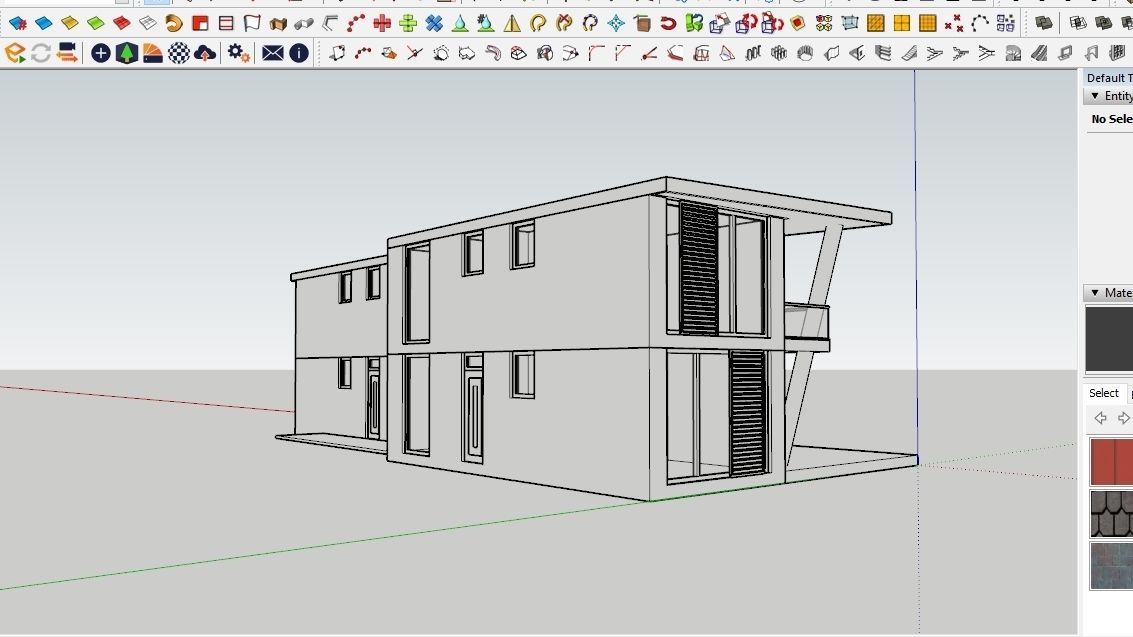Click the blue squares array icon
This screenshot has height=637, width=1133.
pyautogui.click(x=1006, y=23)
